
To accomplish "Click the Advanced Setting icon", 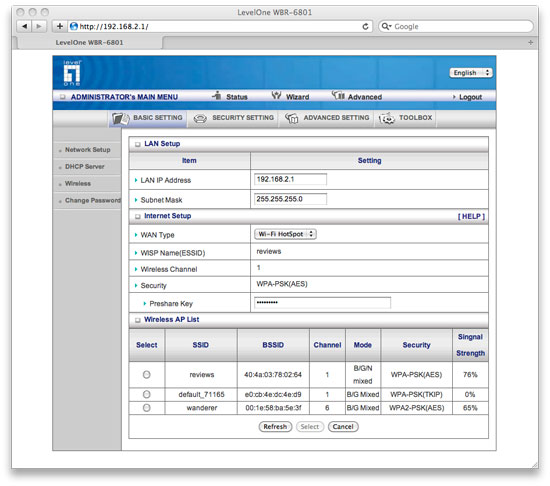I will point(291,119).
